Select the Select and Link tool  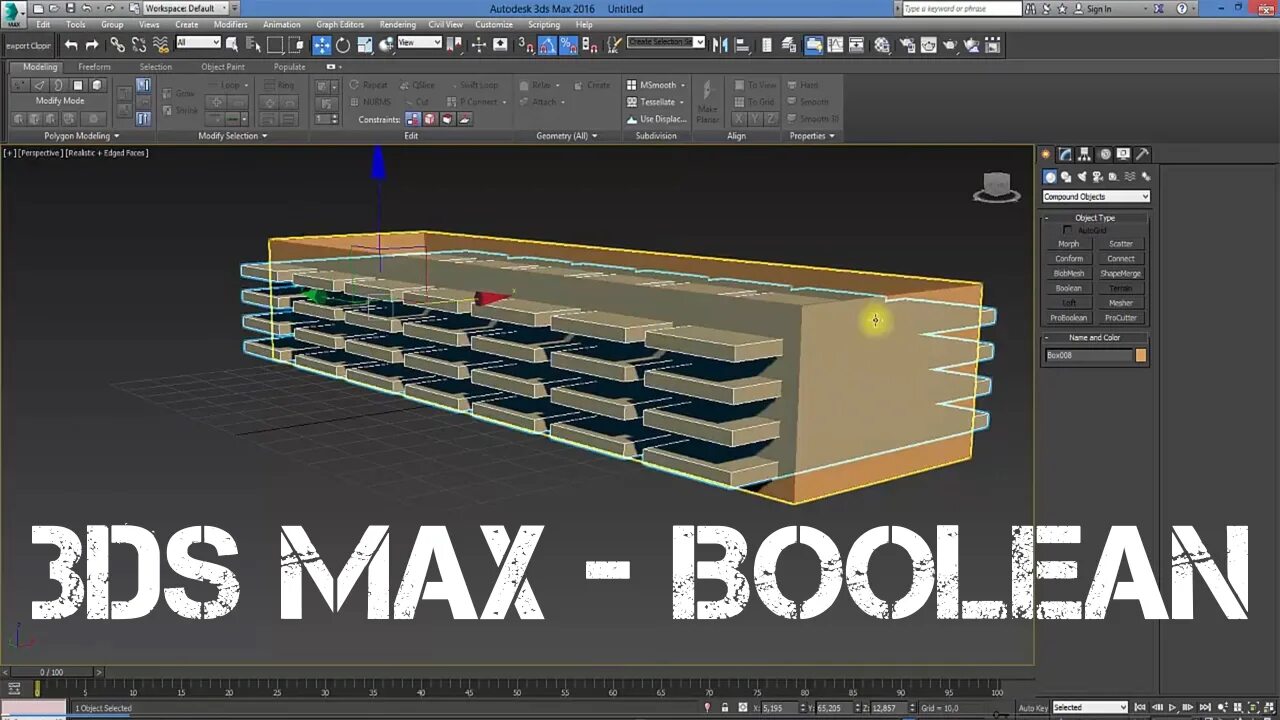click(x=118, y=45)
